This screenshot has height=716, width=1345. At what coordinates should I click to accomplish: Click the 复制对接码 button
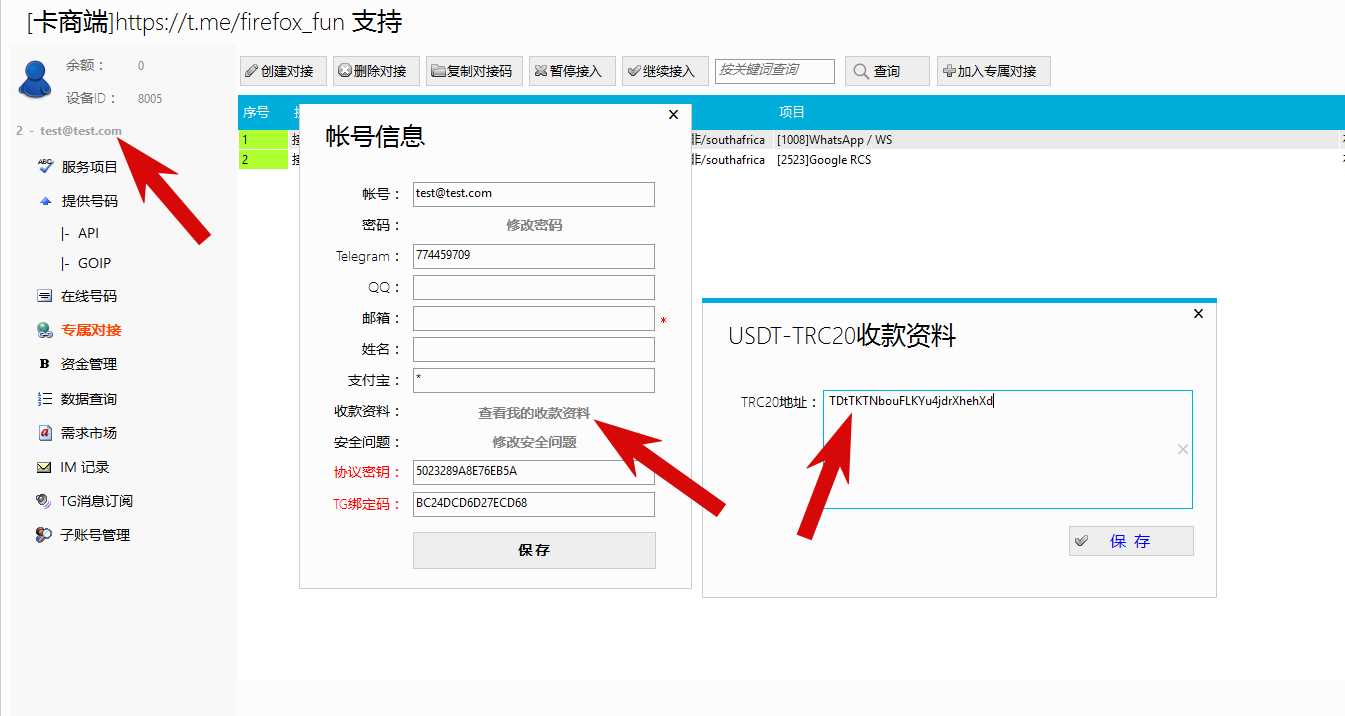tap(472, 71)
